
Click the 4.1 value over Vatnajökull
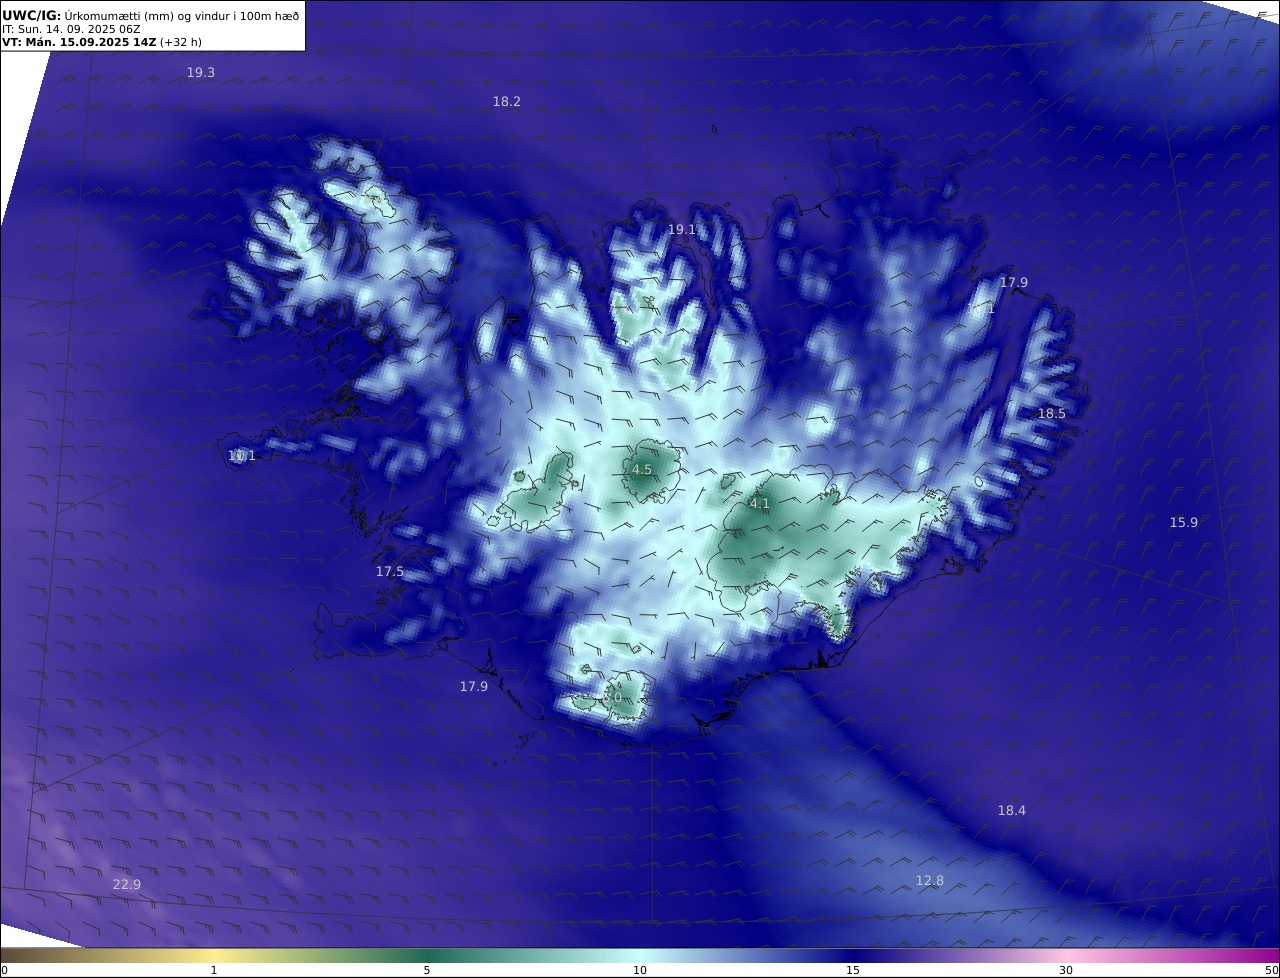(760, 503)
